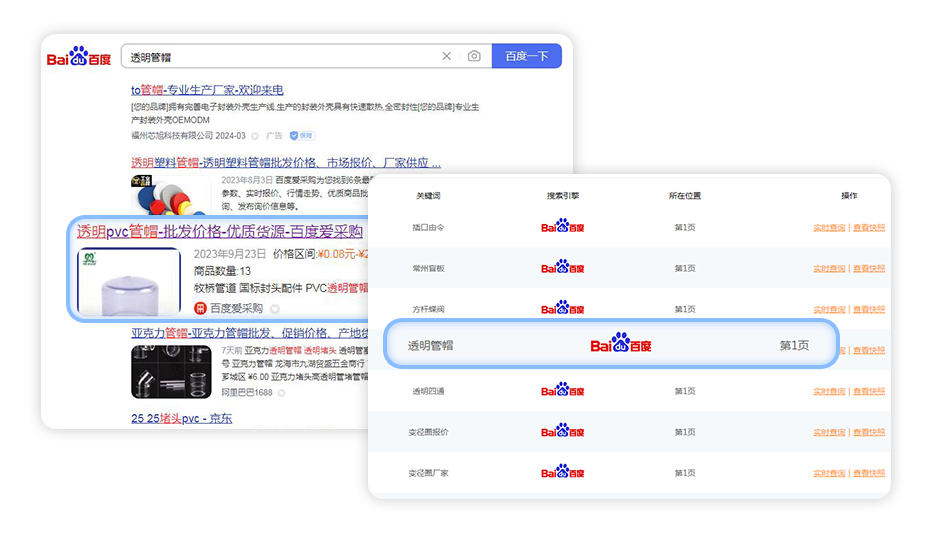
Task: Click 实时查询 in the 变径圈厂家 row
Action: pos(829,473)
